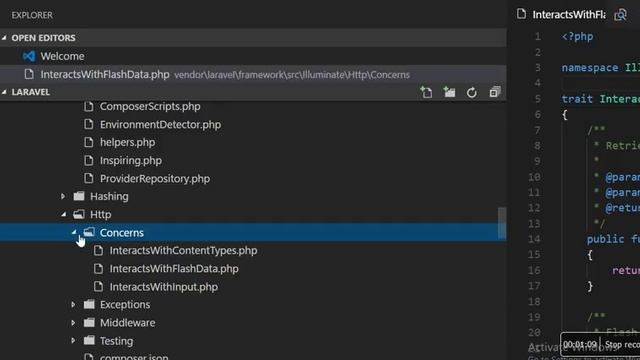Open InteractsWithFlashData.php in Concerns folder
Screen dimensions: 640x360
[174, 269]
